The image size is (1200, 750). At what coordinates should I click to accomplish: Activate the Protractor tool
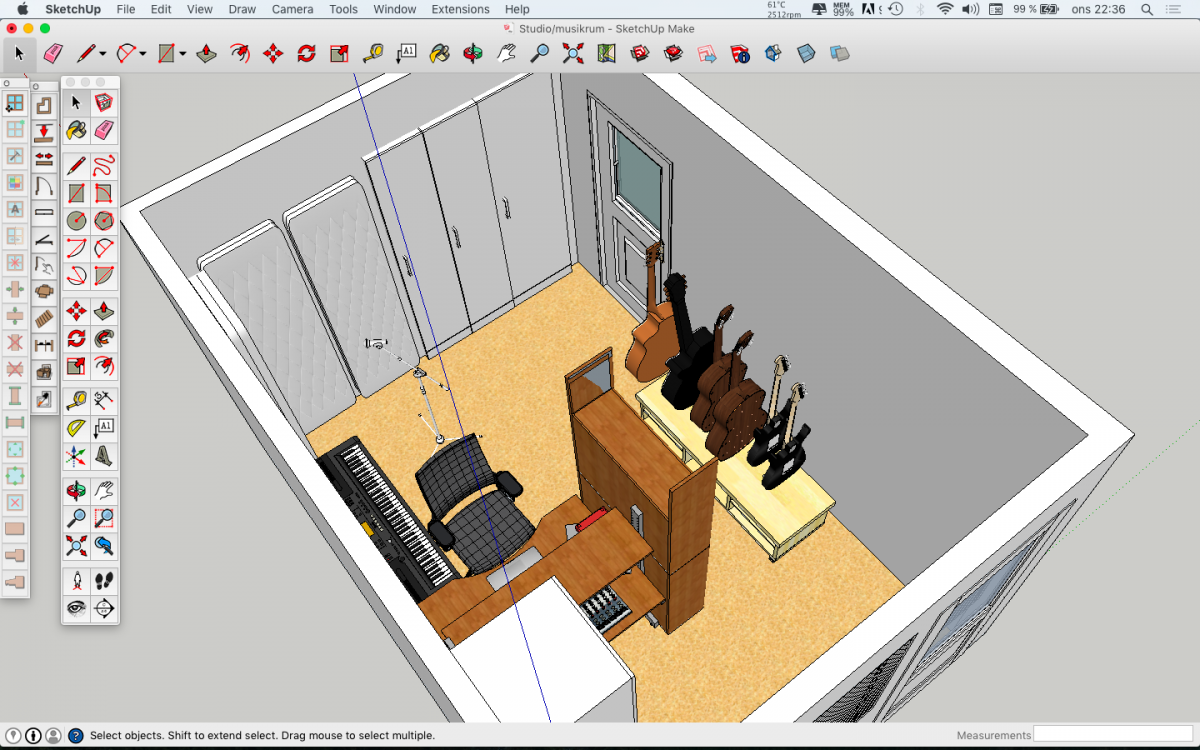(76, 429)
